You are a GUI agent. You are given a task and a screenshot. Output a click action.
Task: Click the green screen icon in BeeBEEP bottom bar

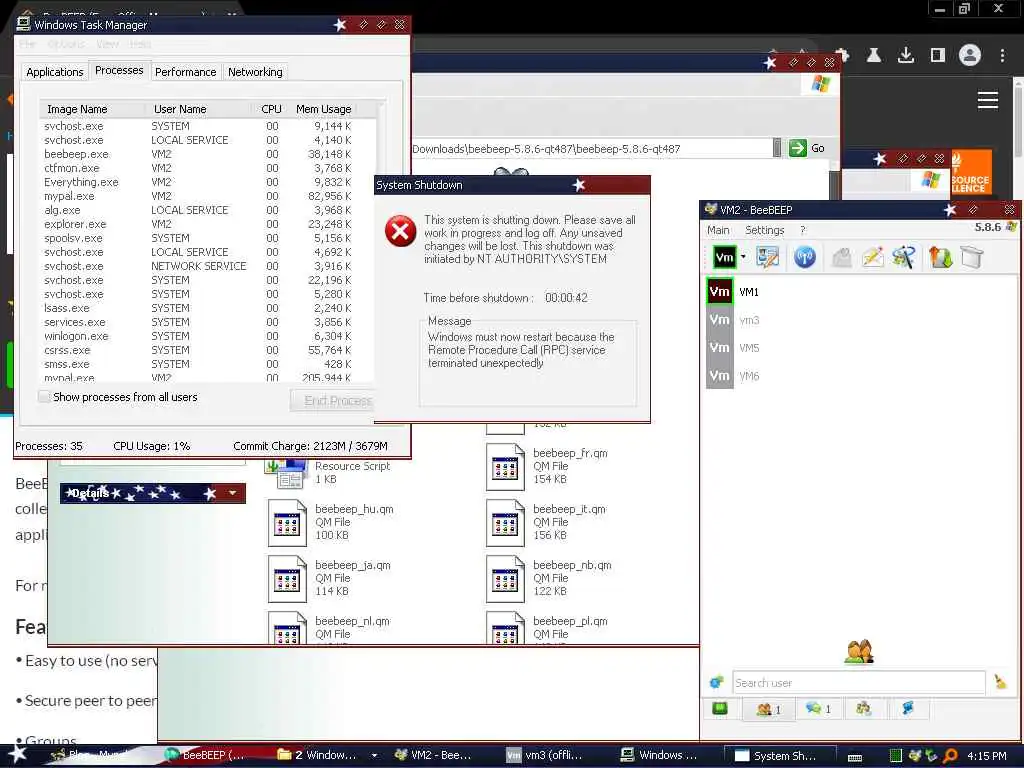[x=720, y=708]
